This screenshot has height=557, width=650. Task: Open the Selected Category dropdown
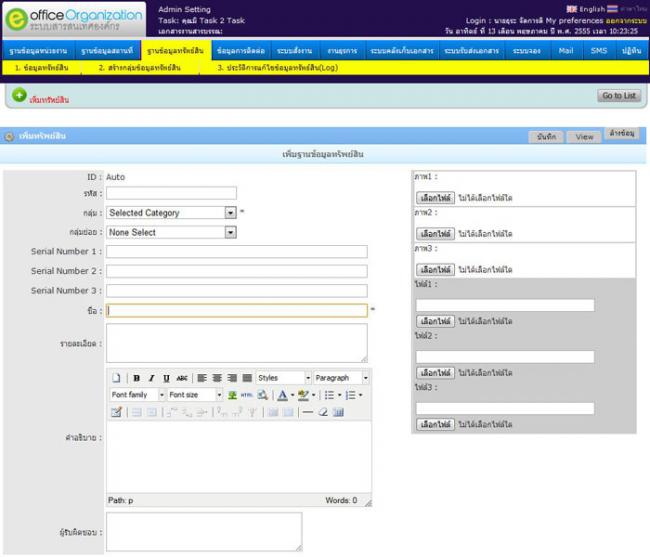(171, 213)
